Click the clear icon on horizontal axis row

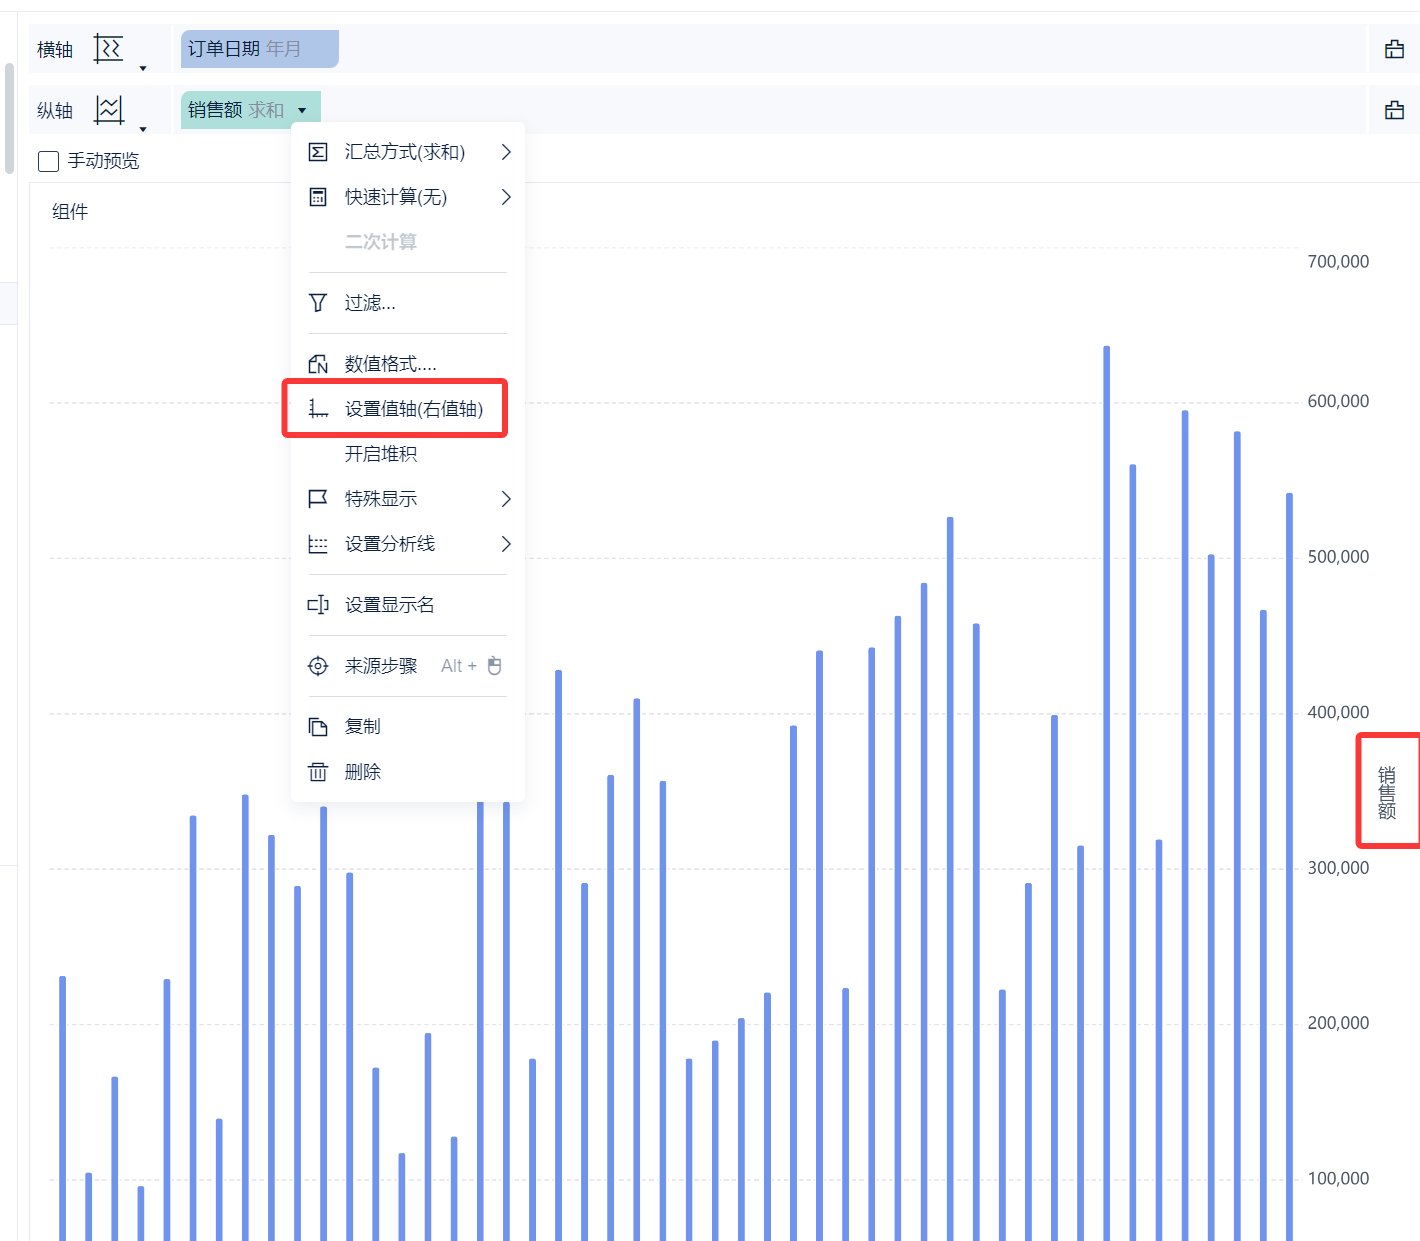coord(1394,49)
